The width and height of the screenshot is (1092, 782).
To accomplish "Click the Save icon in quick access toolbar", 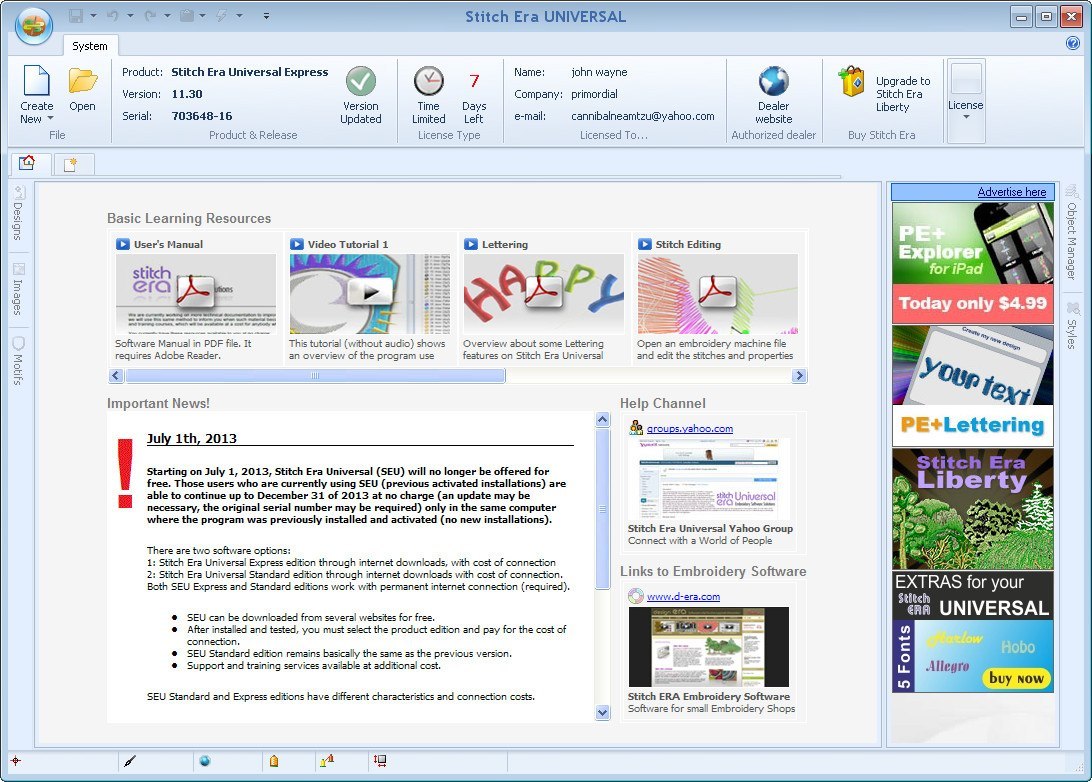I will coord(76,15).
